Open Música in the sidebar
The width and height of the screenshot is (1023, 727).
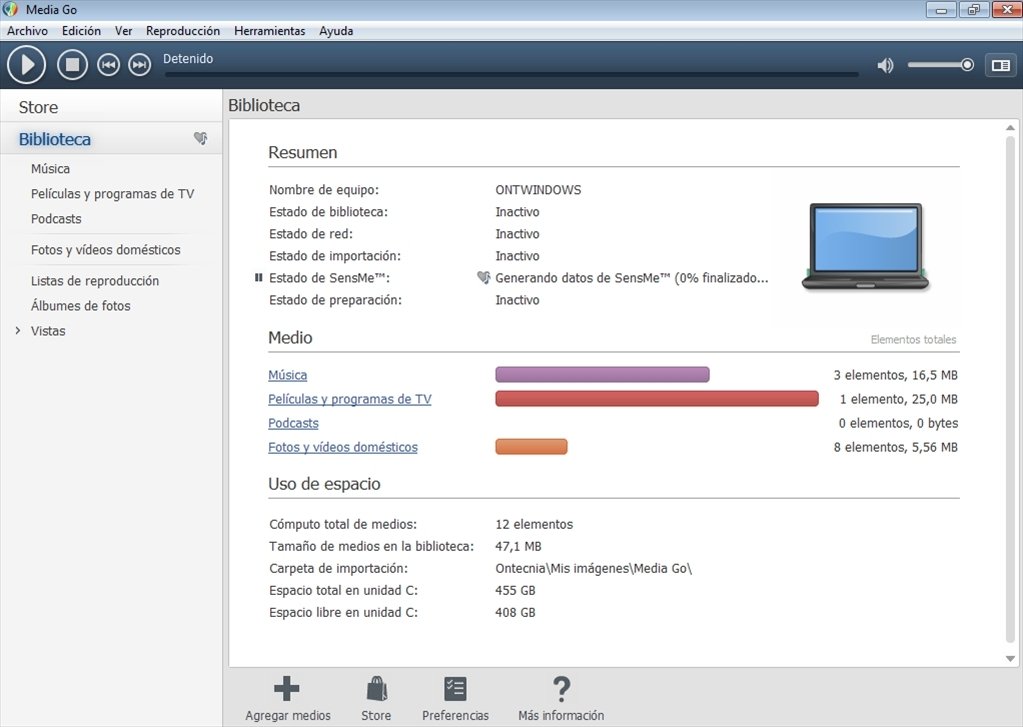click(x=50, y=168)
